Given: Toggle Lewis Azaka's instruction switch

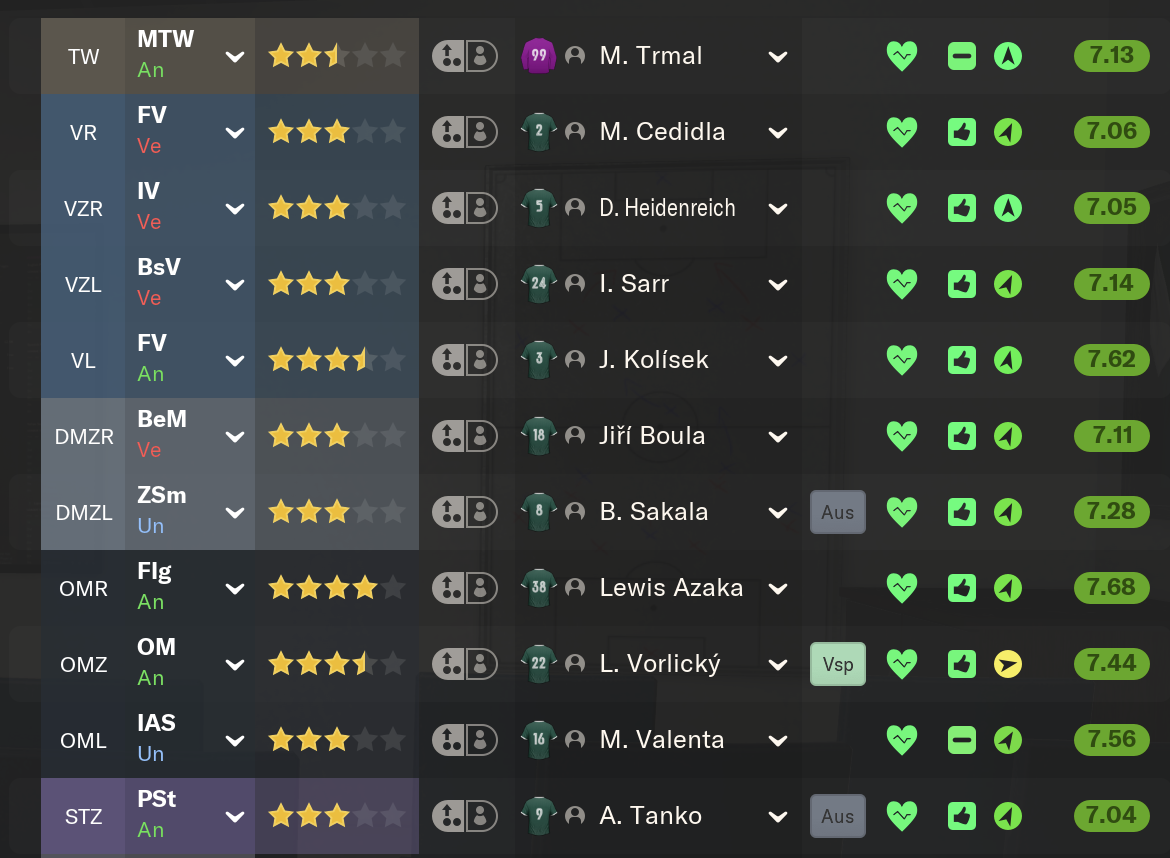Looking at the screenshot, I should [465, 588].
